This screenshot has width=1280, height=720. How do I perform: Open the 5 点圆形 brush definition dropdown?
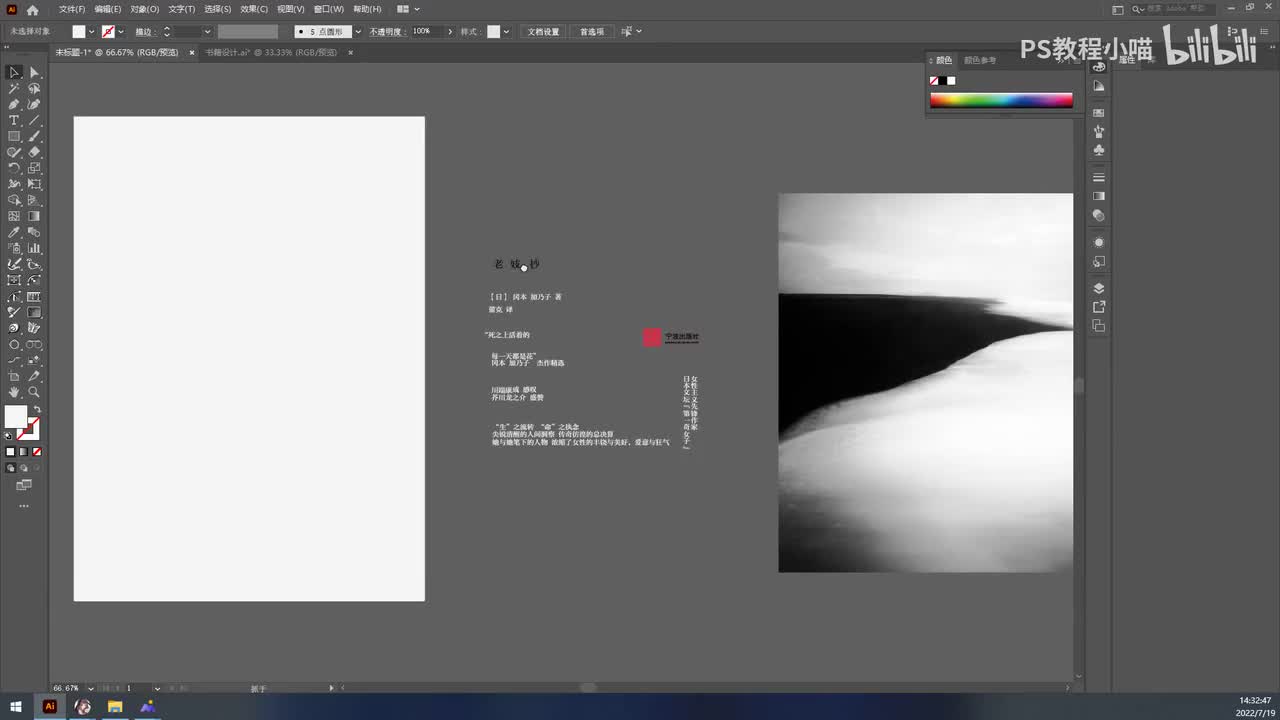[x=357, y=32]
